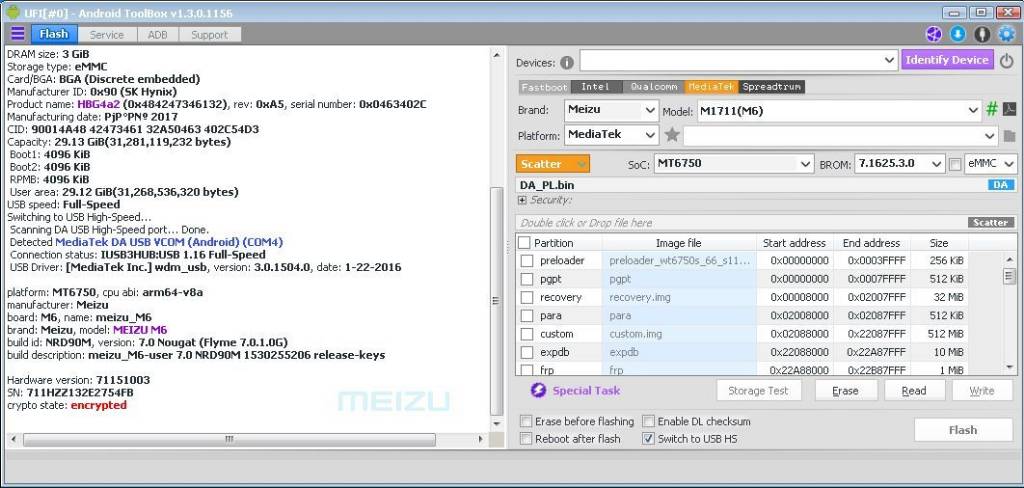
Task: Uncheck Switch to USB HS
Action: pos(648,439)
